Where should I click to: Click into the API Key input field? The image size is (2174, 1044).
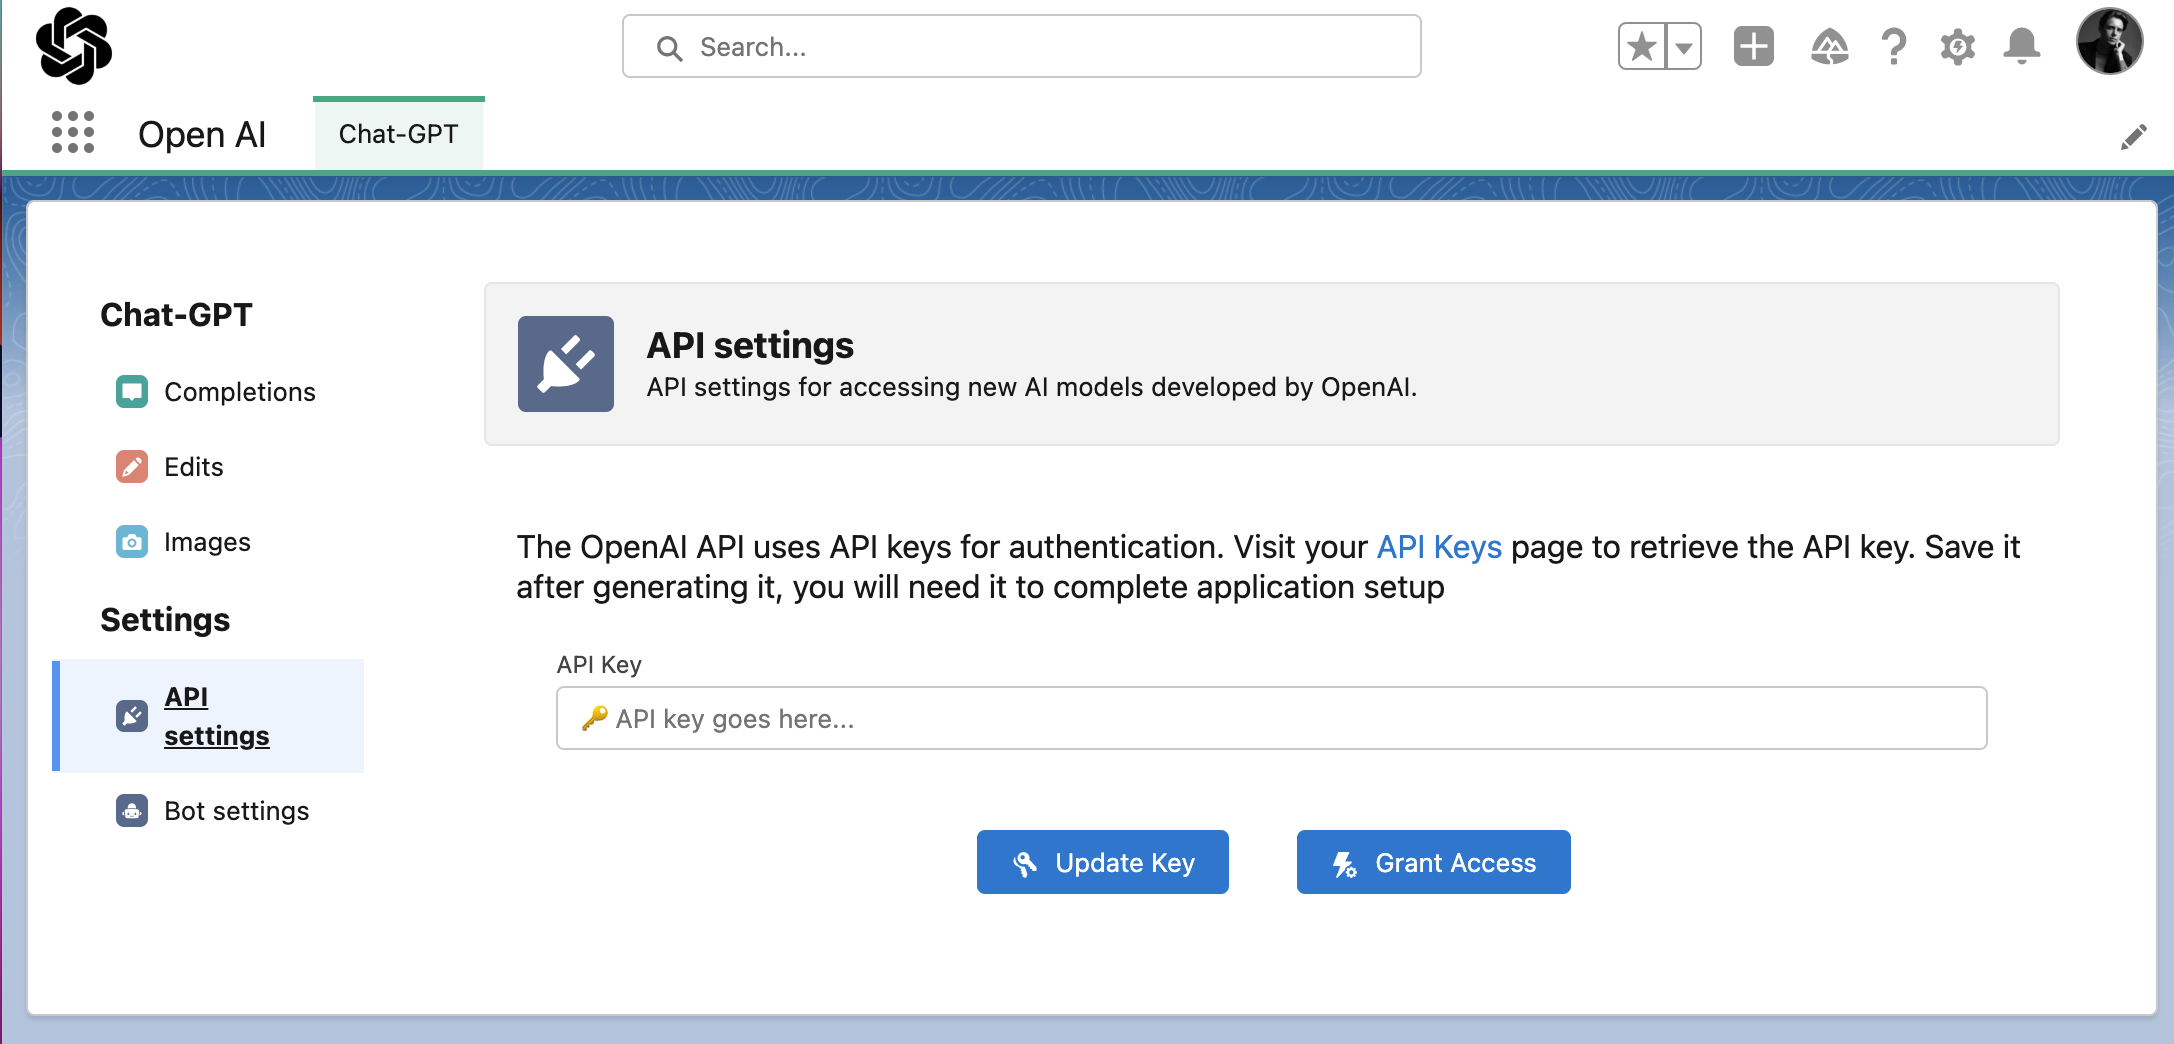(x=1271, y=718)
